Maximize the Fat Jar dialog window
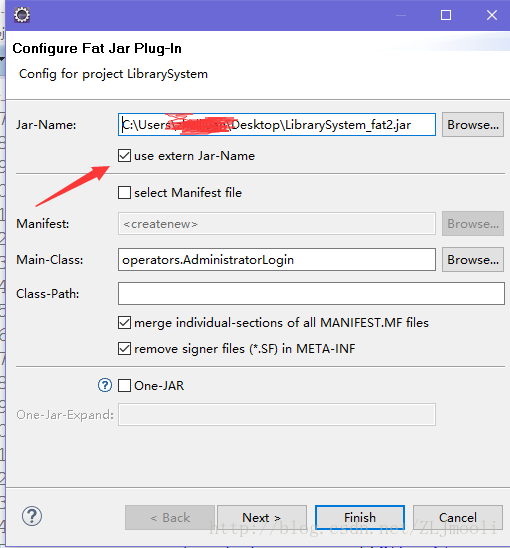Viewport: 510px width, 548px height. point(446,15)
